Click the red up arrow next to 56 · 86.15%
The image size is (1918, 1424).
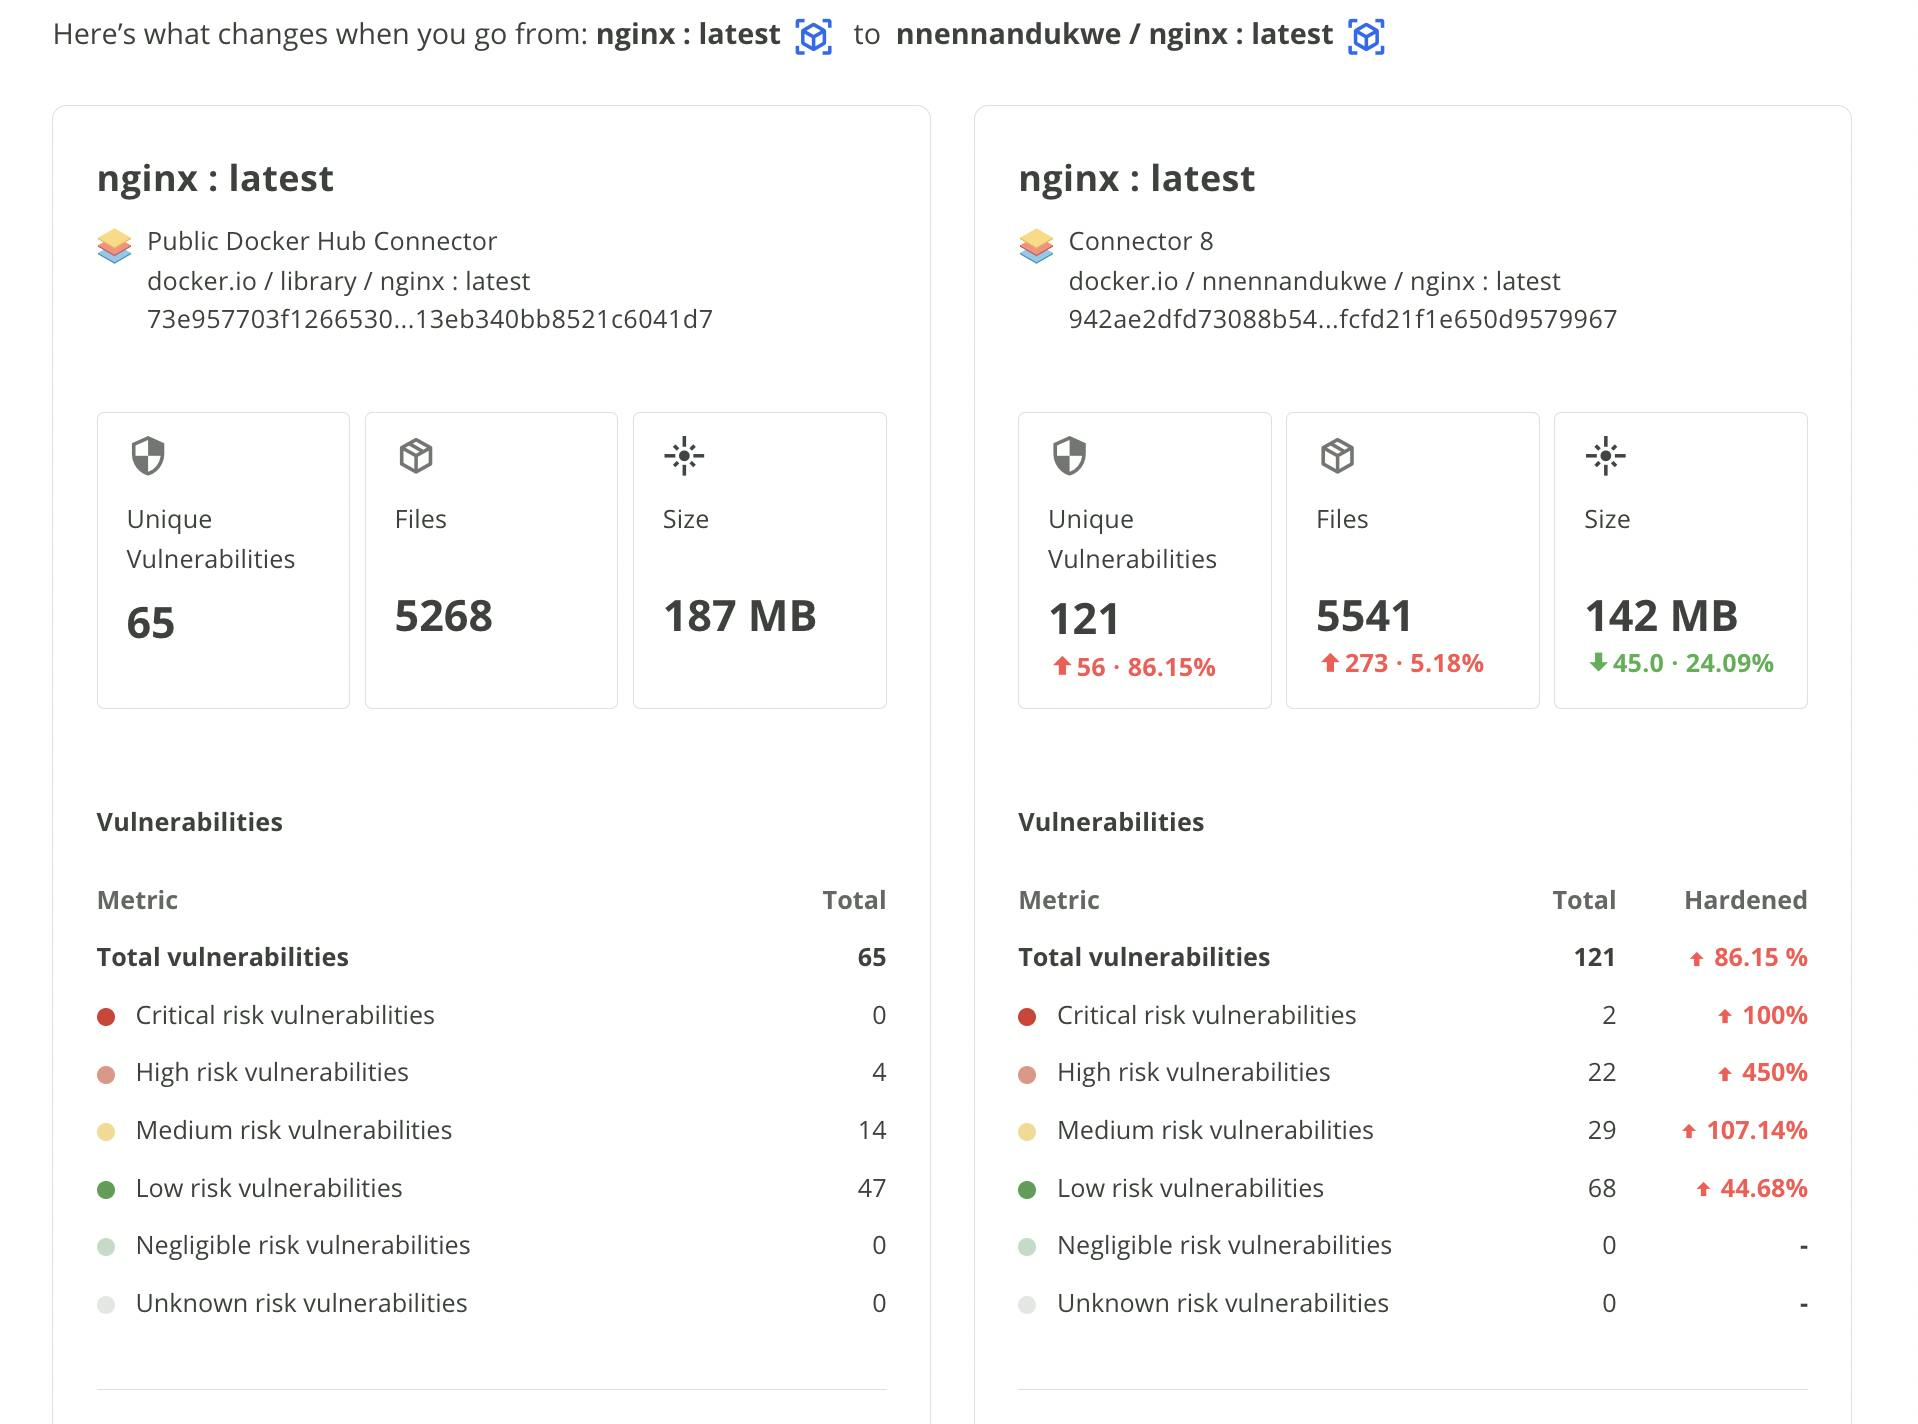pos(1062,665)
